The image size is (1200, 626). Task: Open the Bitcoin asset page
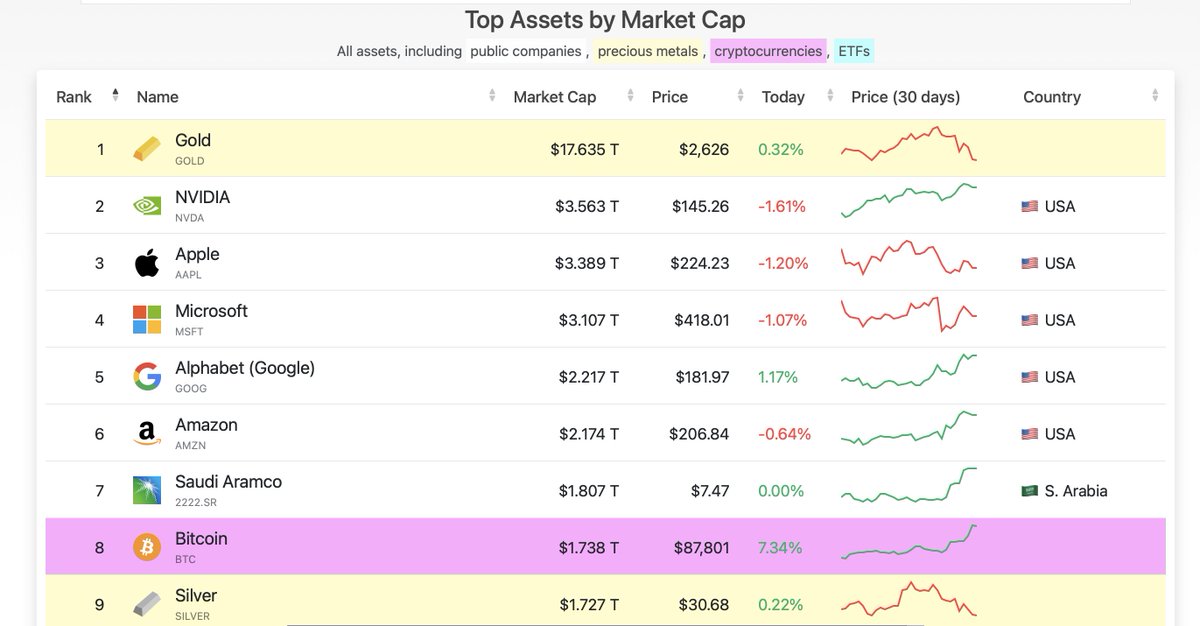tap(201, 539)
